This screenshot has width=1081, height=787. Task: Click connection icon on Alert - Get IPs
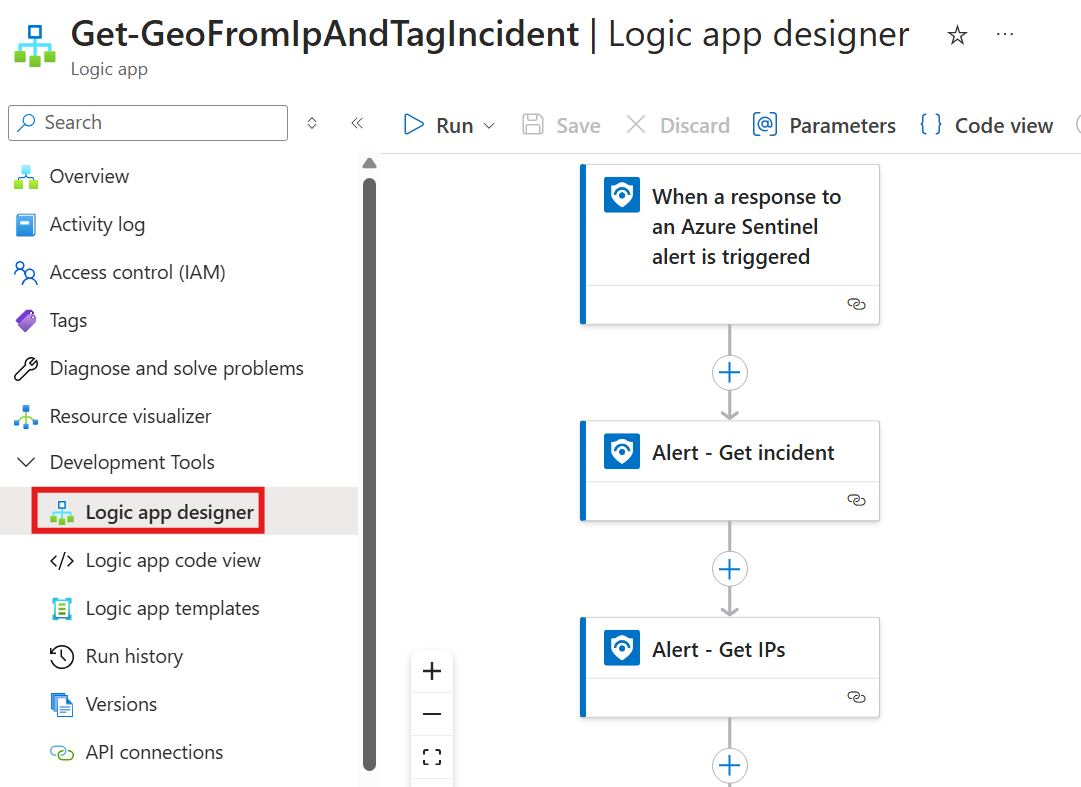point(856,697)
